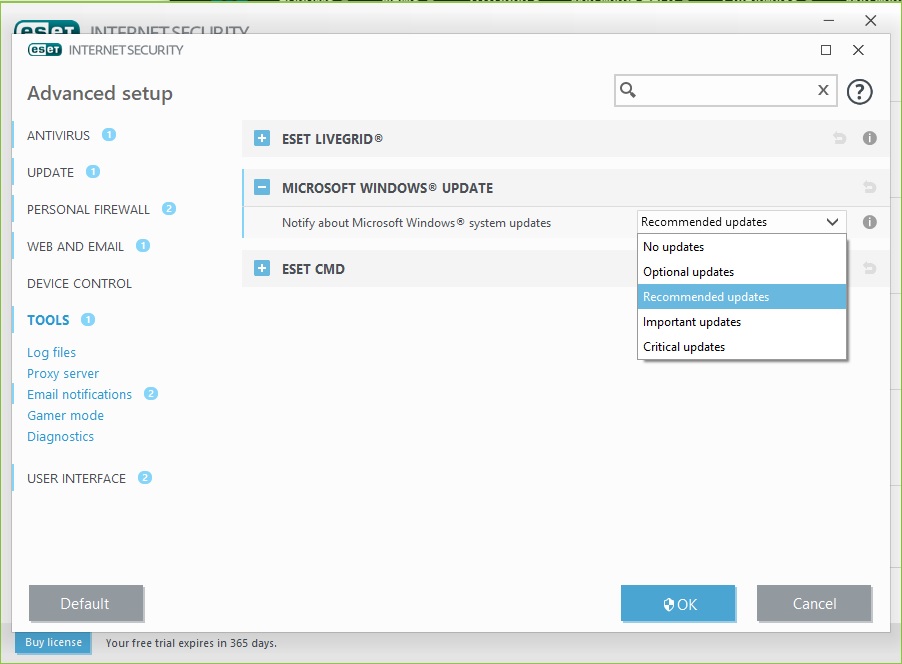The image size is (902, 664).
Task: Focus the Advanced setup search field
Action: 725,90
